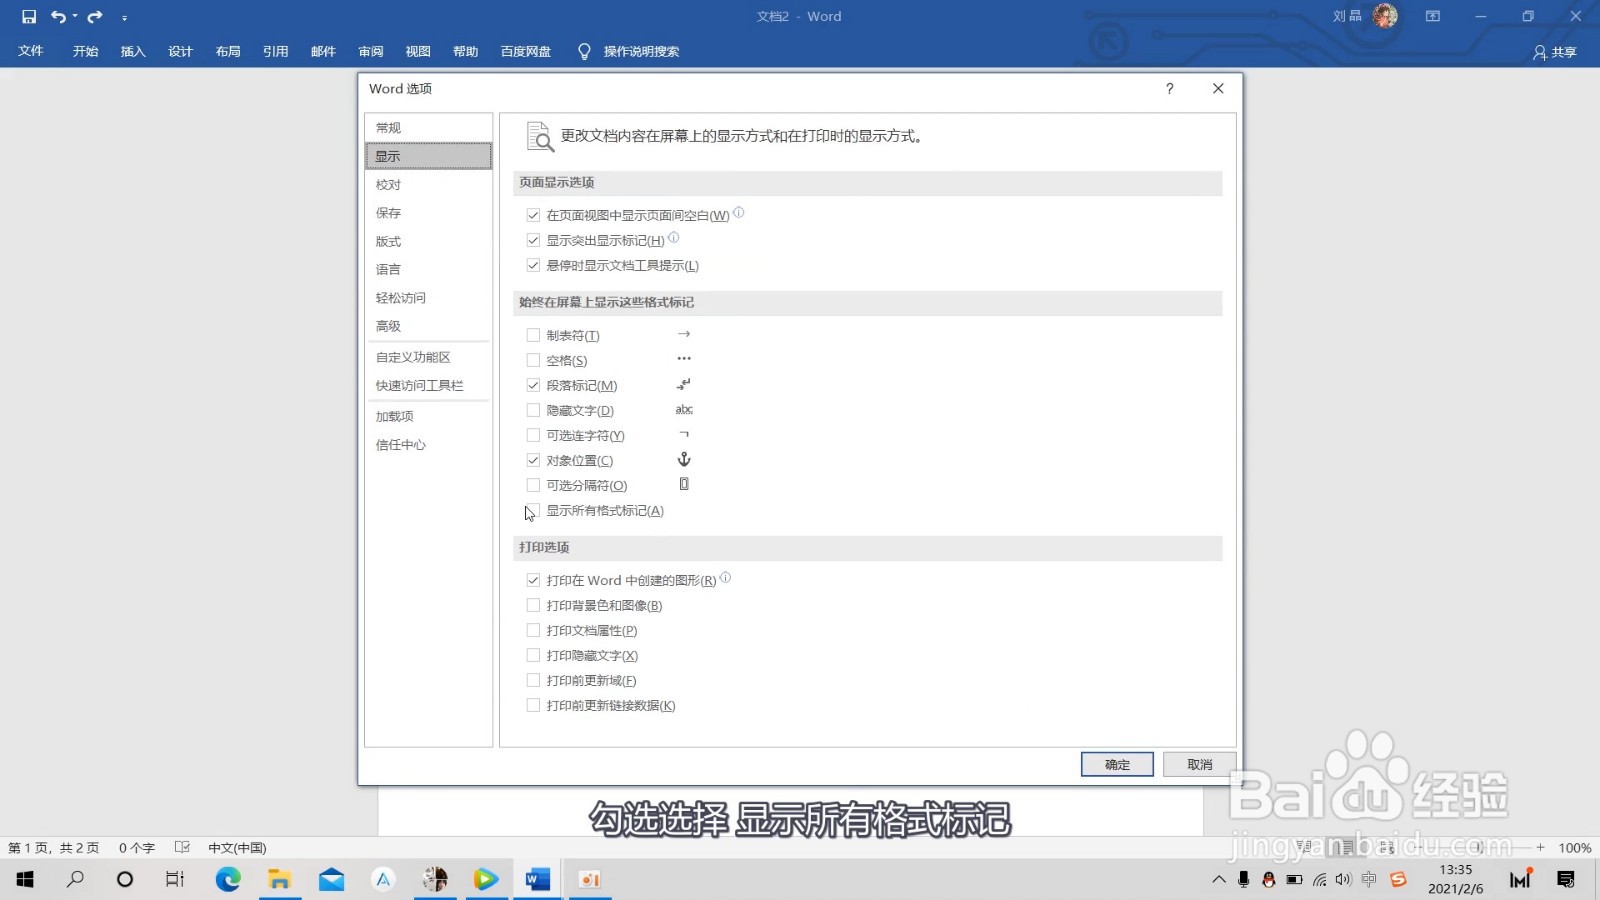The height and width of the screenshot is (900, 1600).
Task: Click the Undo icon in title bar
Action: pos(58,17)
